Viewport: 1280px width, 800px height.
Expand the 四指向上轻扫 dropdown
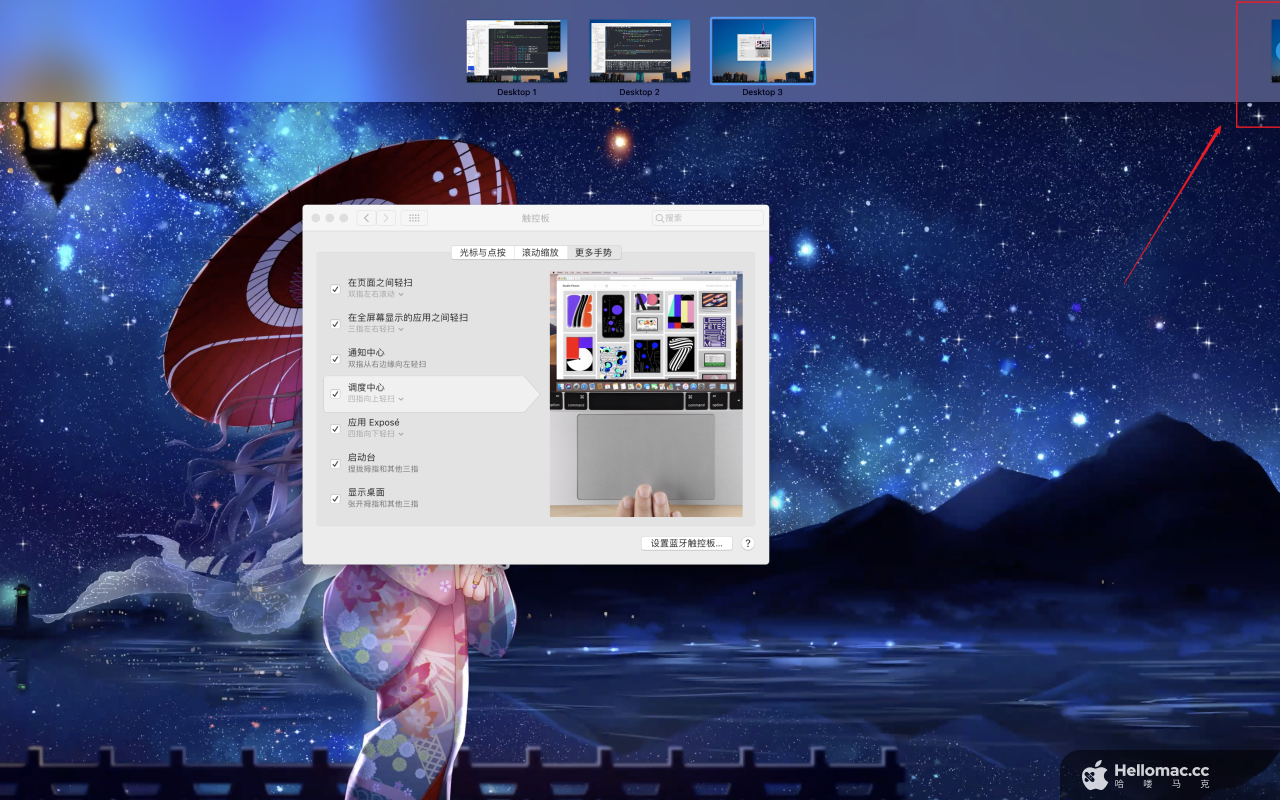pos(376,399)
